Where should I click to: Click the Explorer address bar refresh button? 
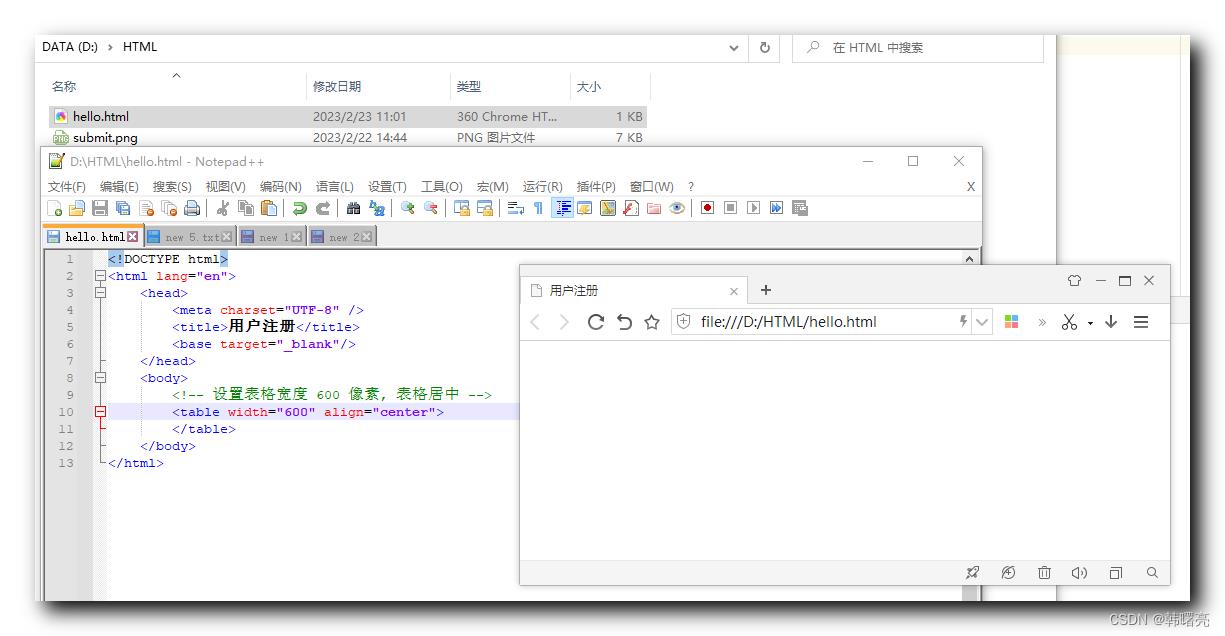765,47
